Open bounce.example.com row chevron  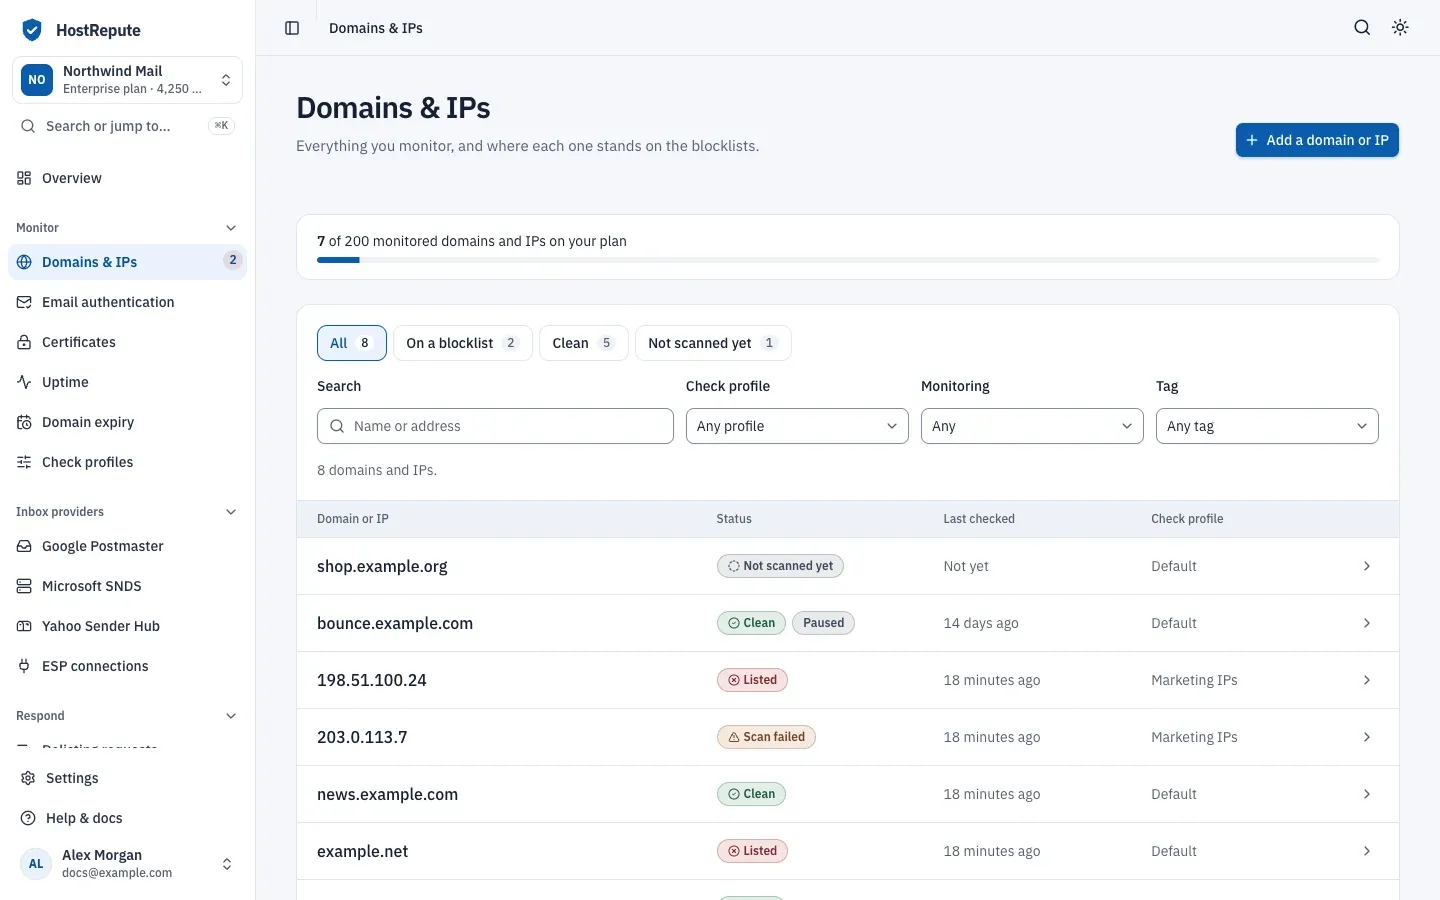pyautogui.click(x=1367, y=623)
